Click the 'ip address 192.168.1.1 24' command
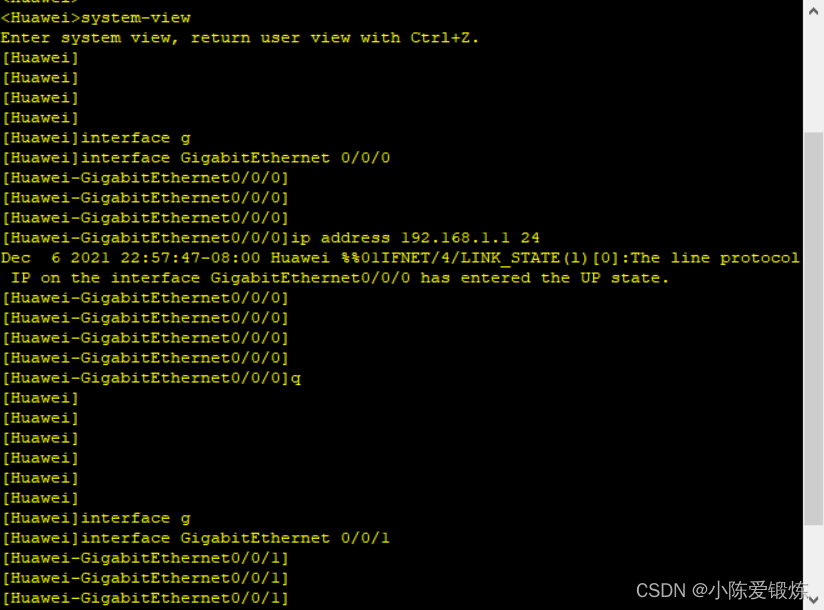This screenshot has width=824, height=610. coord(415,238)
